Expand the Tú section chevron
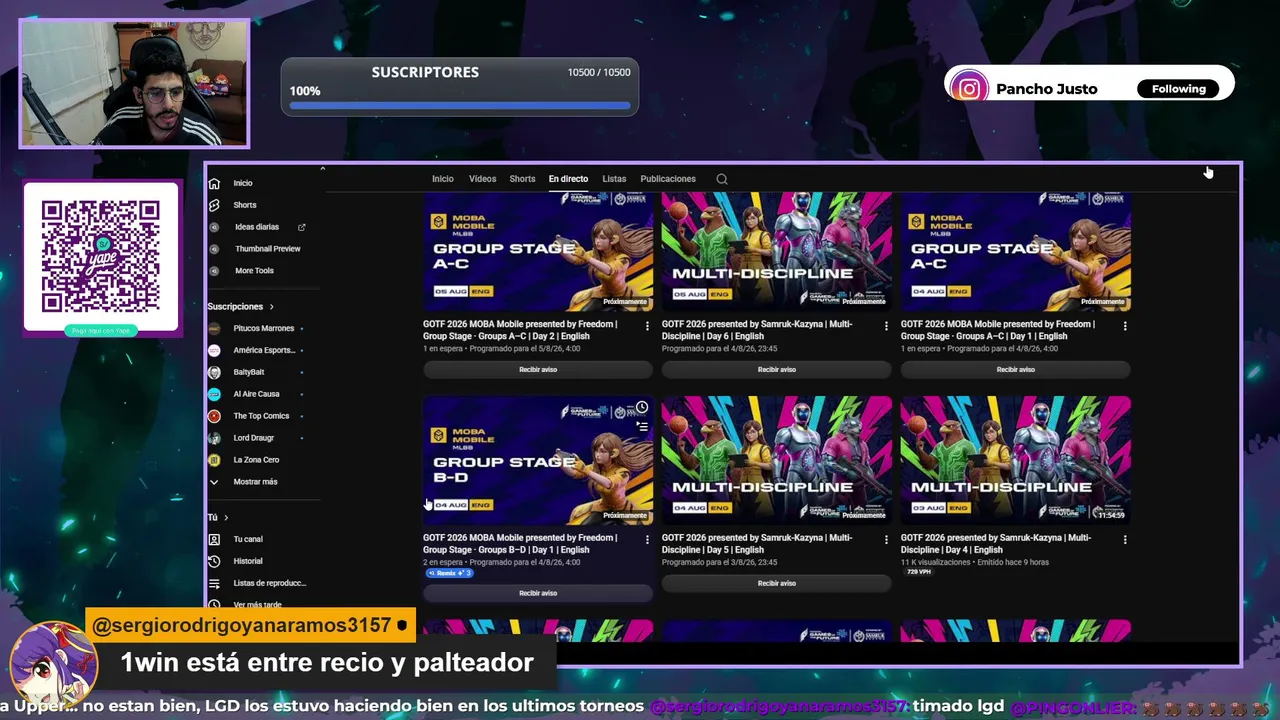The image size is (1280, 720). 226,518
